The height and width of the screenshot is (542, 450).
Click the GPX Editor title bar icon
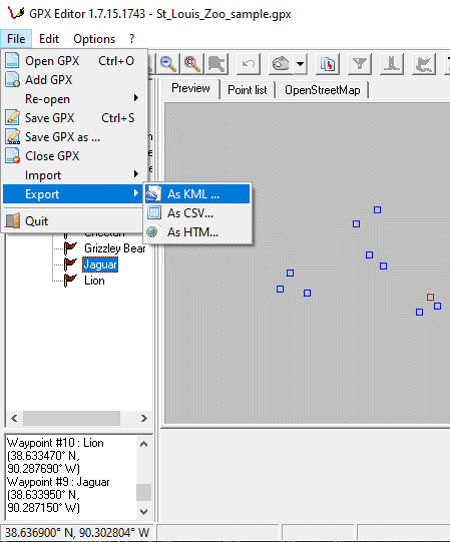tap(16, 12)
